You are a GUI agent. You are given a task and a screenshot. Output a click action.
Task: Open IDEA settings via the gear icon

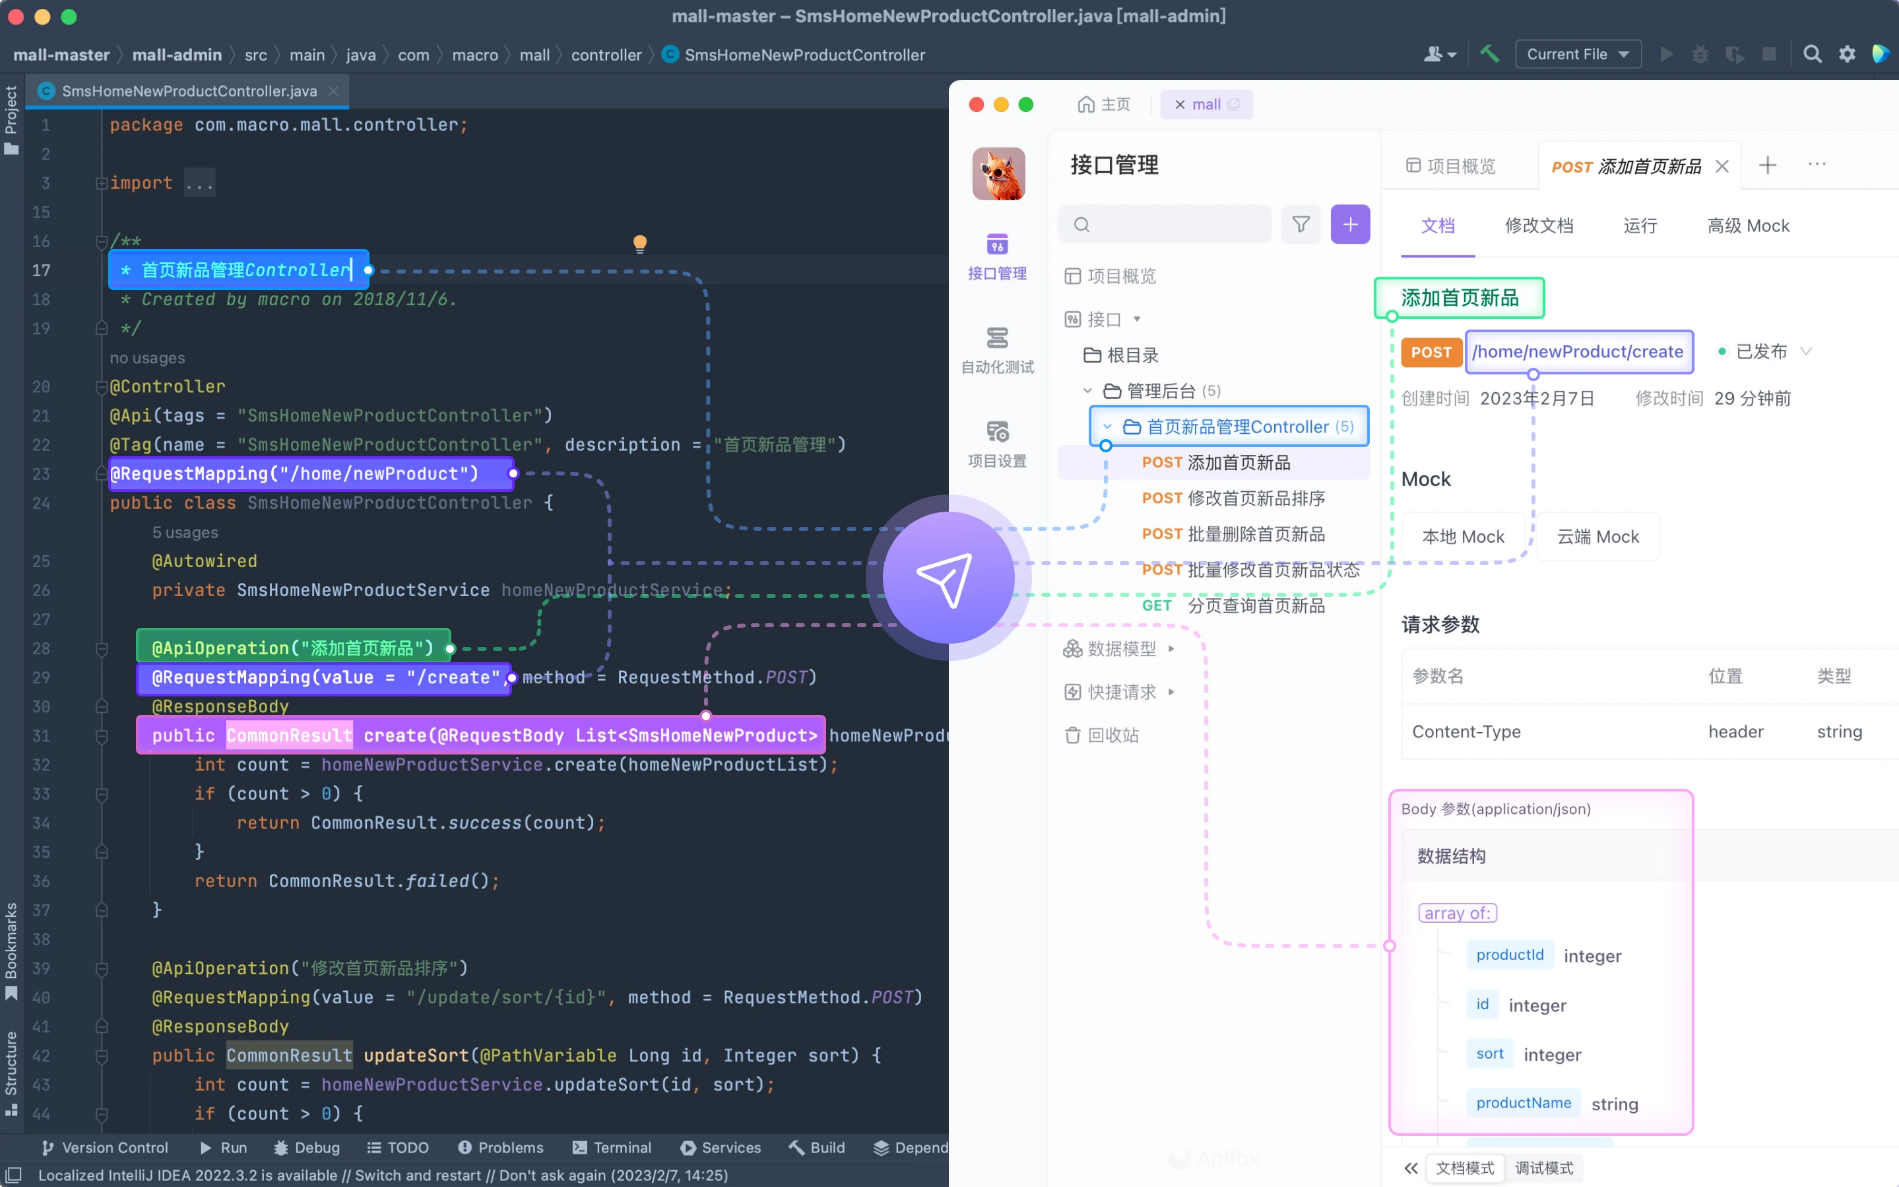(1847, 54)
